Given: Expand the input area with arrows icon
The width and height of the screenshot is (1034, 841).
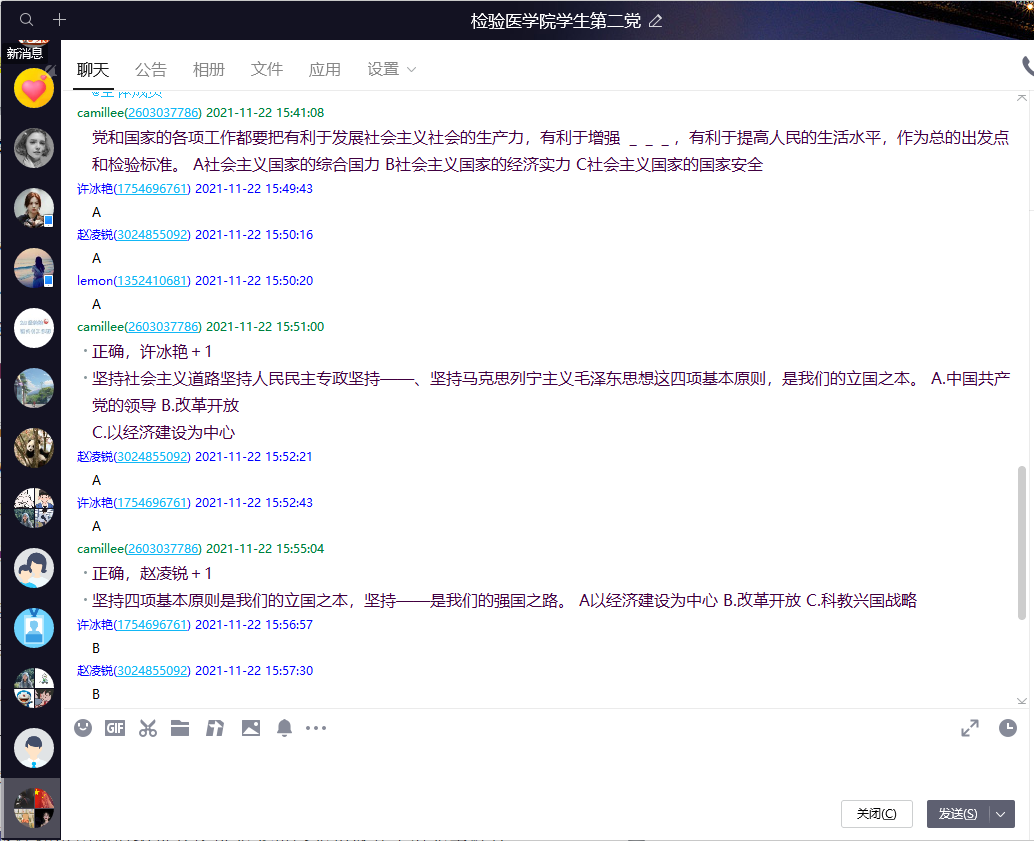Looking at the screenshot, I should [969, 728].
